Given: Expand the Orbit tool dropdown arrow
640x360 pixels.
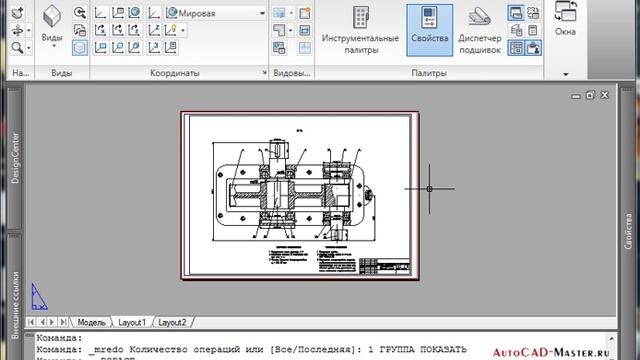Looking at the screenshot, I should coord(29,31).
